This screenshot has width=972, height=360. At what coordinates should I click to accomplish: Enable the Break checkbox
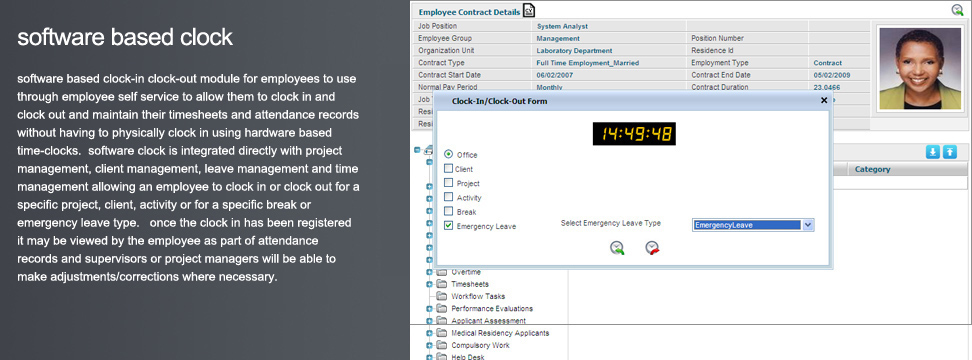[449, 211]
